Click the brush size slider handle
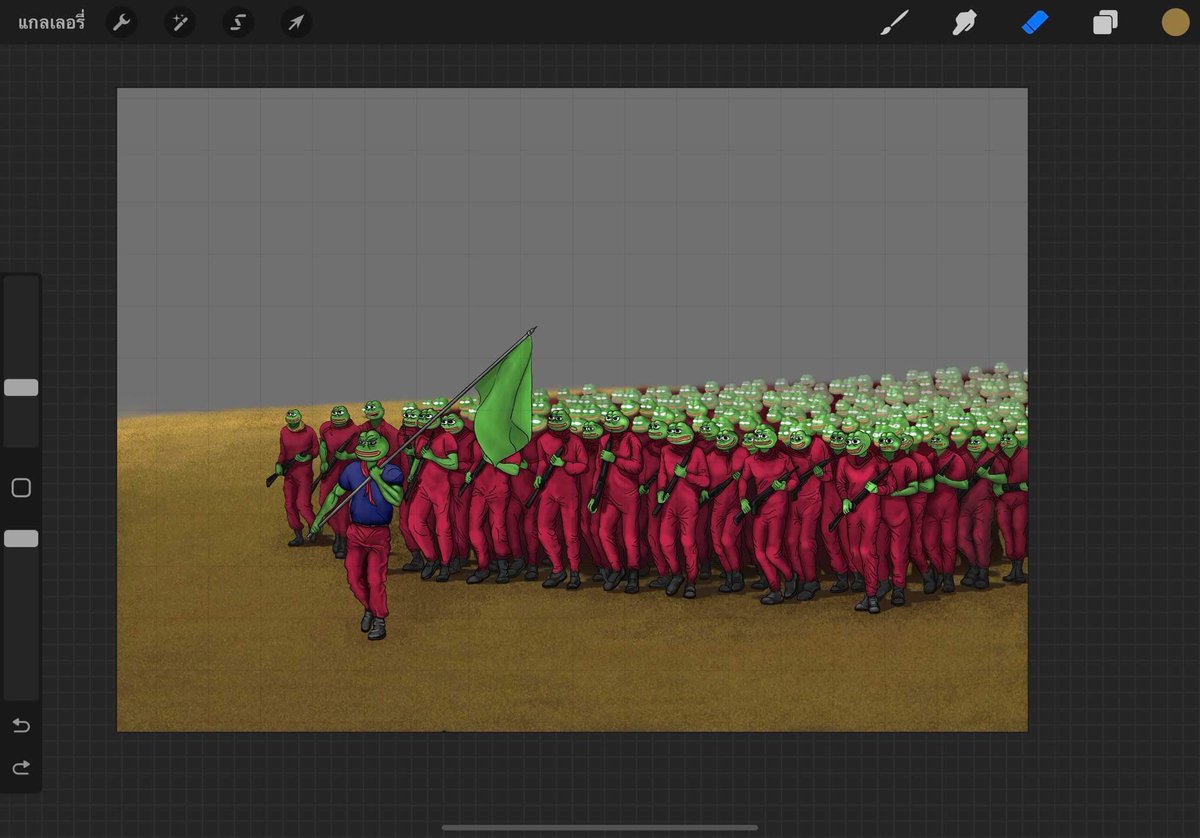1200x838 pixels. pyautogui.click(x=21, y=388)
